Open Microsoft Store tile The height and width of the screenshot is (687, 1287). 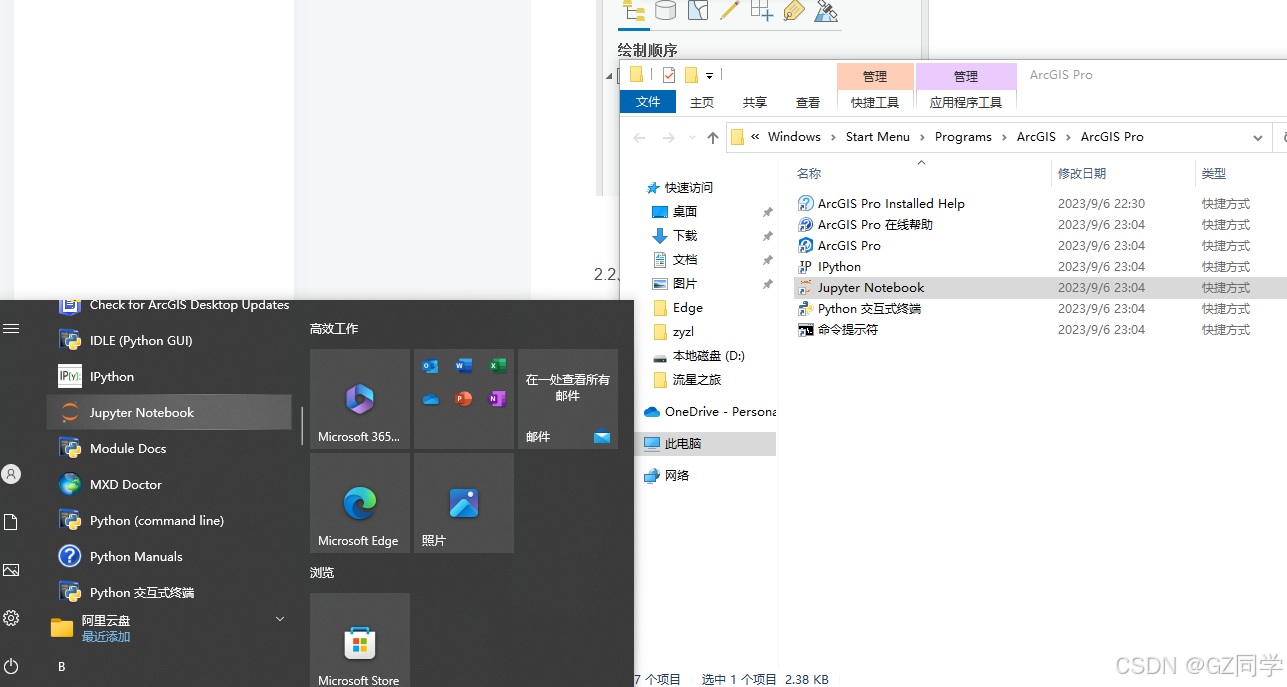(x=360, y=640)
